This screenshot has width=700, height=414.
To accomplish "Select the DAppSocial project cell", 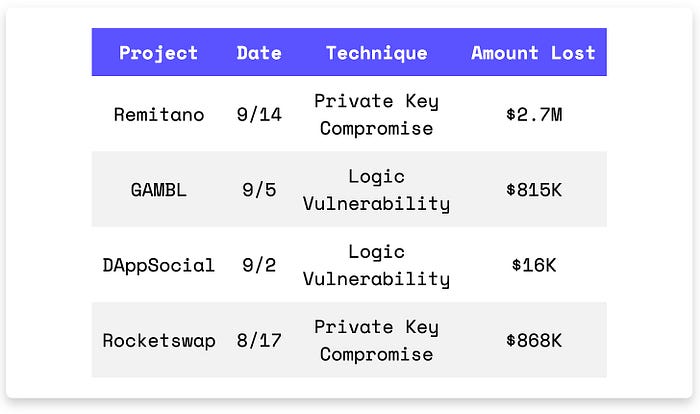I will pos(158,265).
